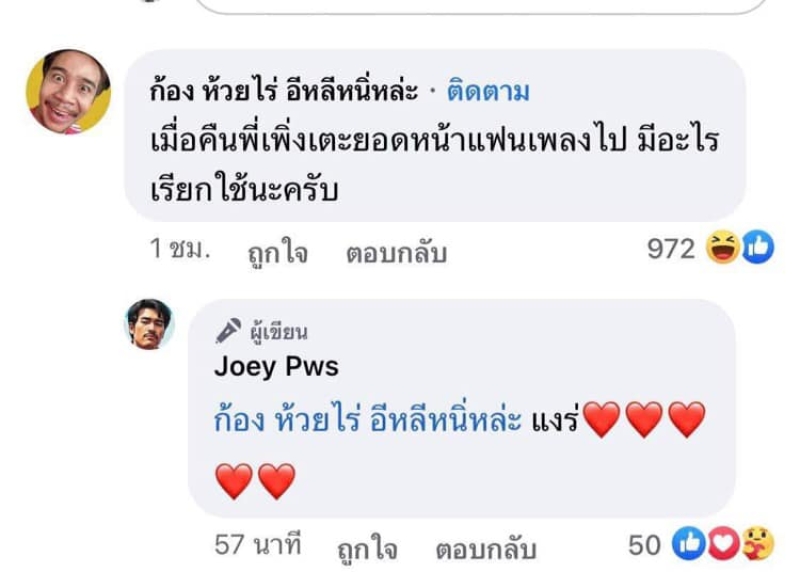Click the ติดตาม follow link
The height and width of the screenshot is (572, 800).
488,92
